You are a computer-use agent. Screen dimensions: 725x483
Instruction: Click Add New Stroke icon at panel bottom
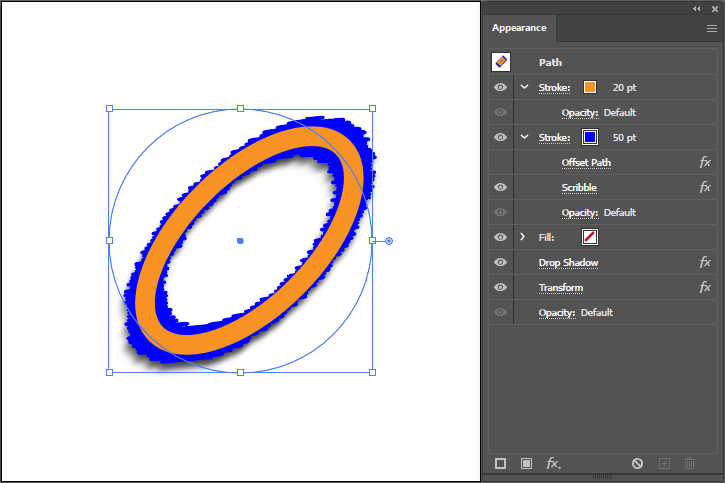pyautogui.click(x=501, y=463)
